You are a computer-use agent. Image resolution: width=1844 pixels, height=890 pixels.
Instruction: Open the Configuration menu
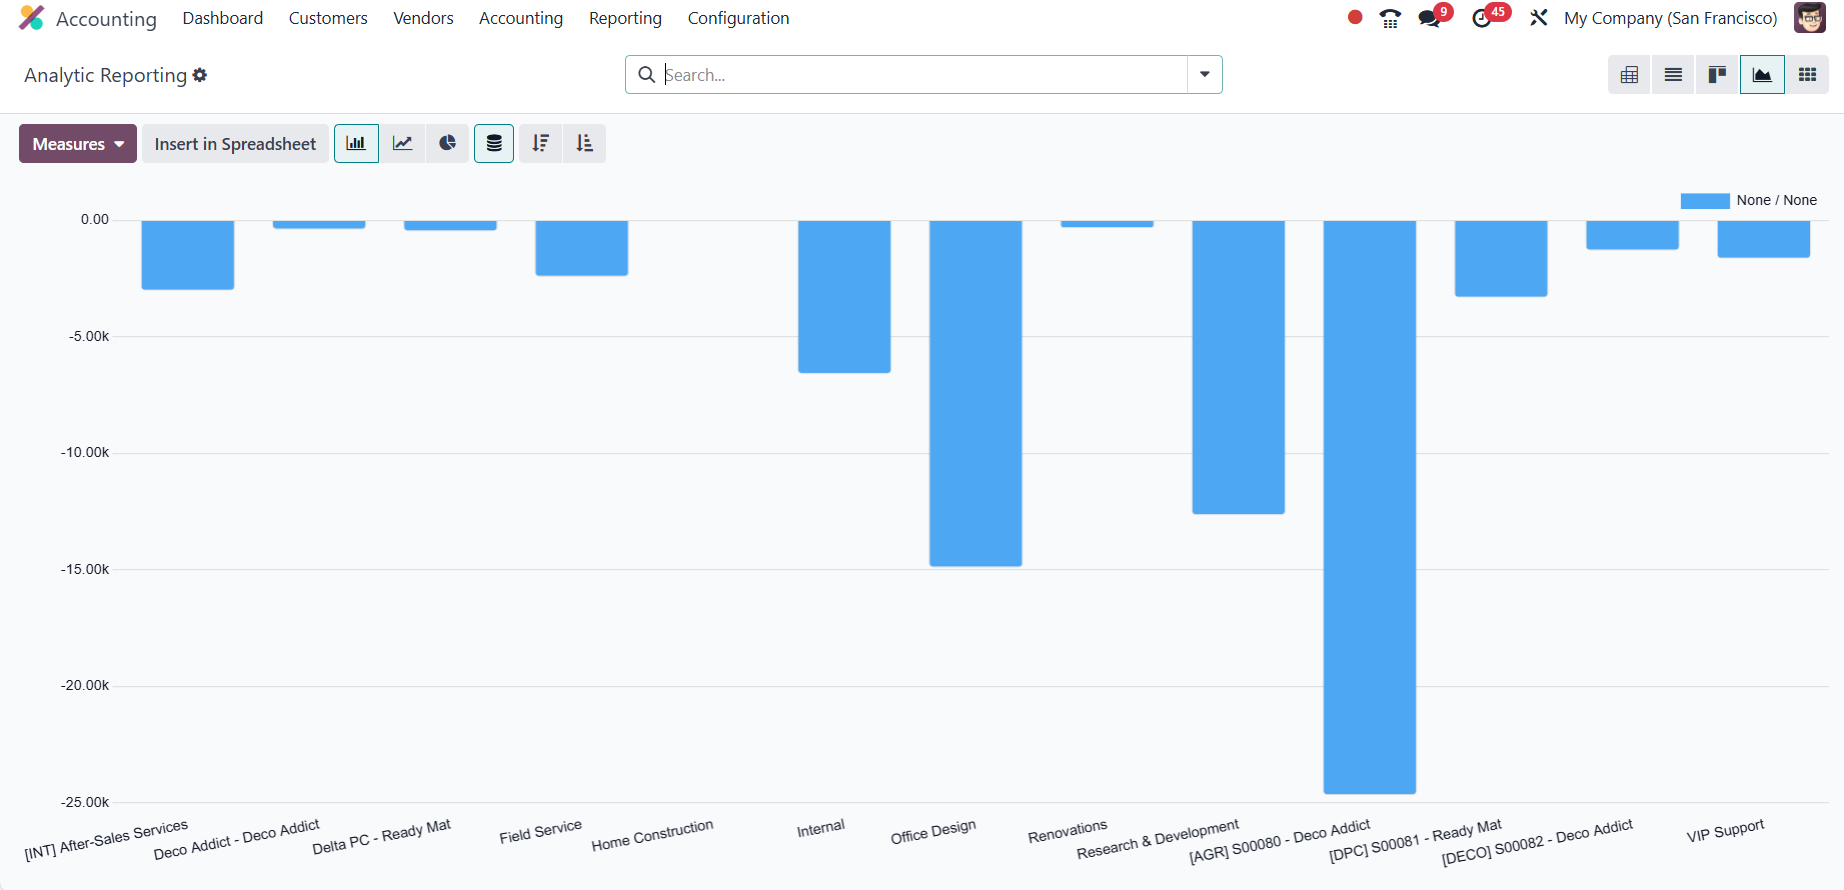coord(738,18)
